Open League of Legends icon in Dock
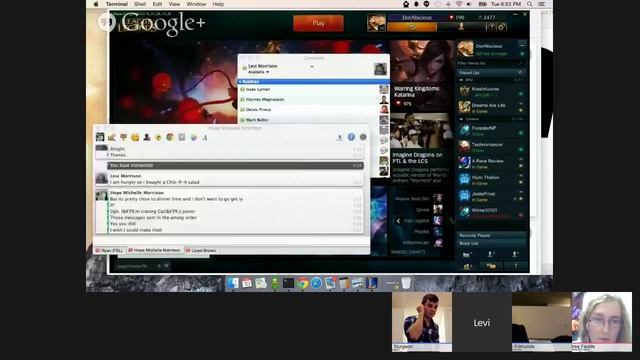 (x=372, y=283)
